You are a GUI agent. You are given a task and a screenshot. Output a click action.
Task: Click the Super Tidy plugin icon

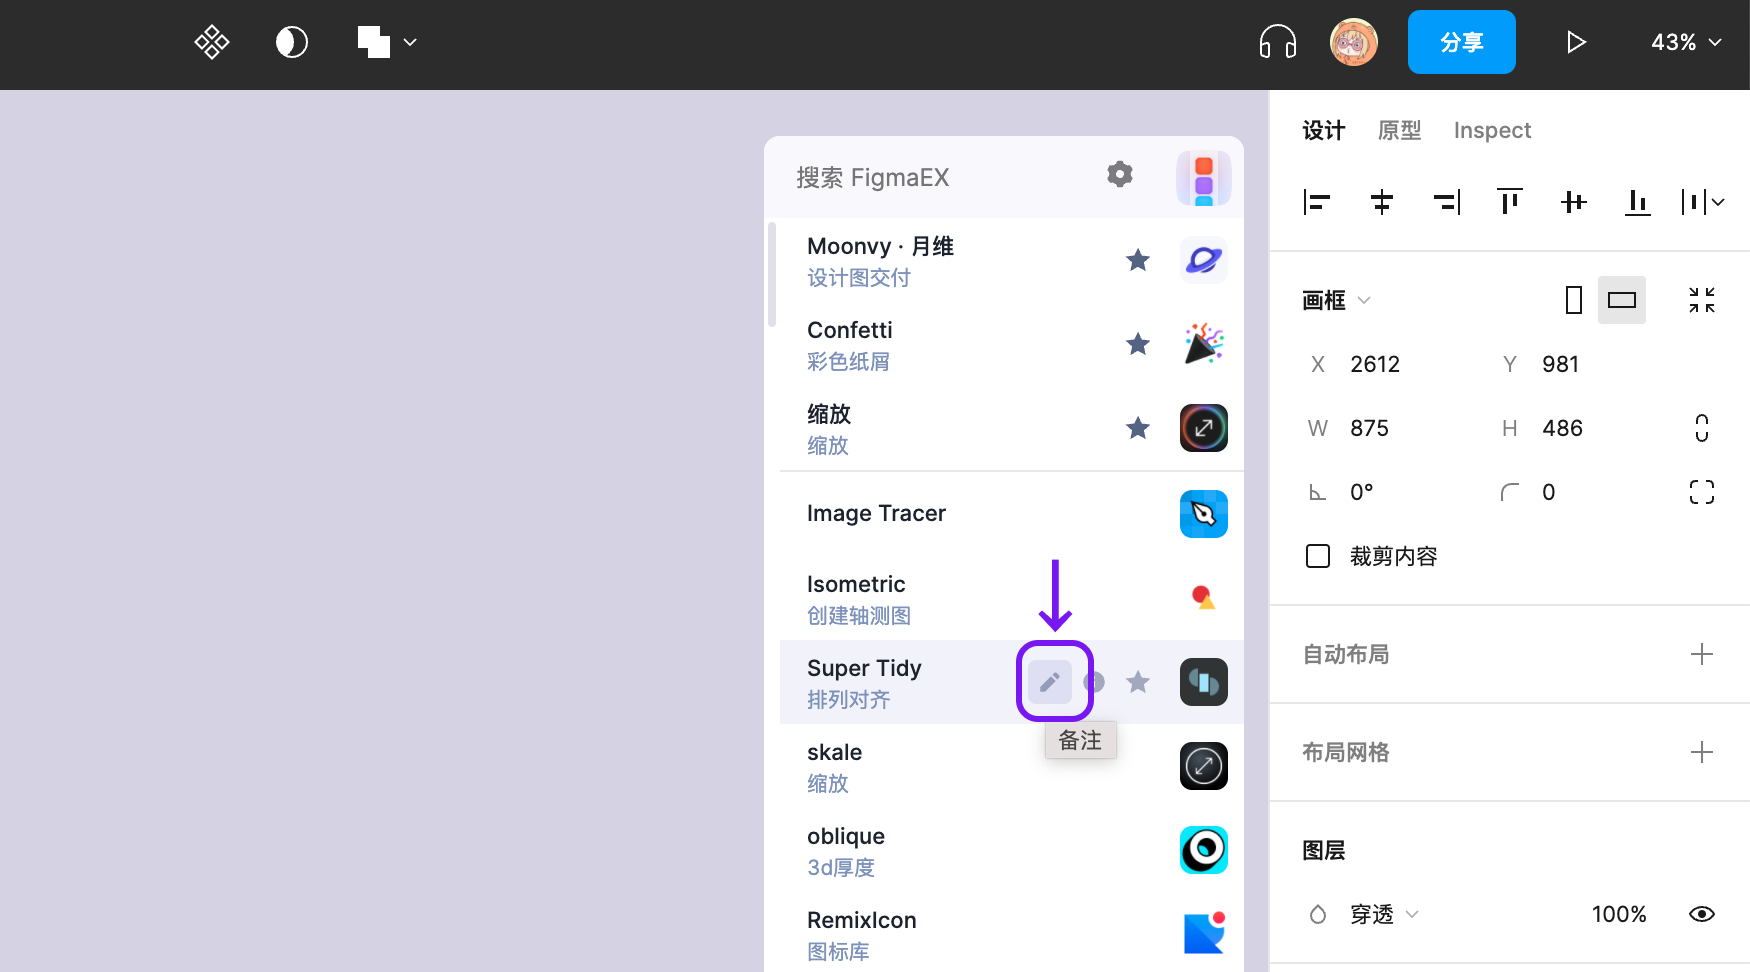tap(1204, 682)
